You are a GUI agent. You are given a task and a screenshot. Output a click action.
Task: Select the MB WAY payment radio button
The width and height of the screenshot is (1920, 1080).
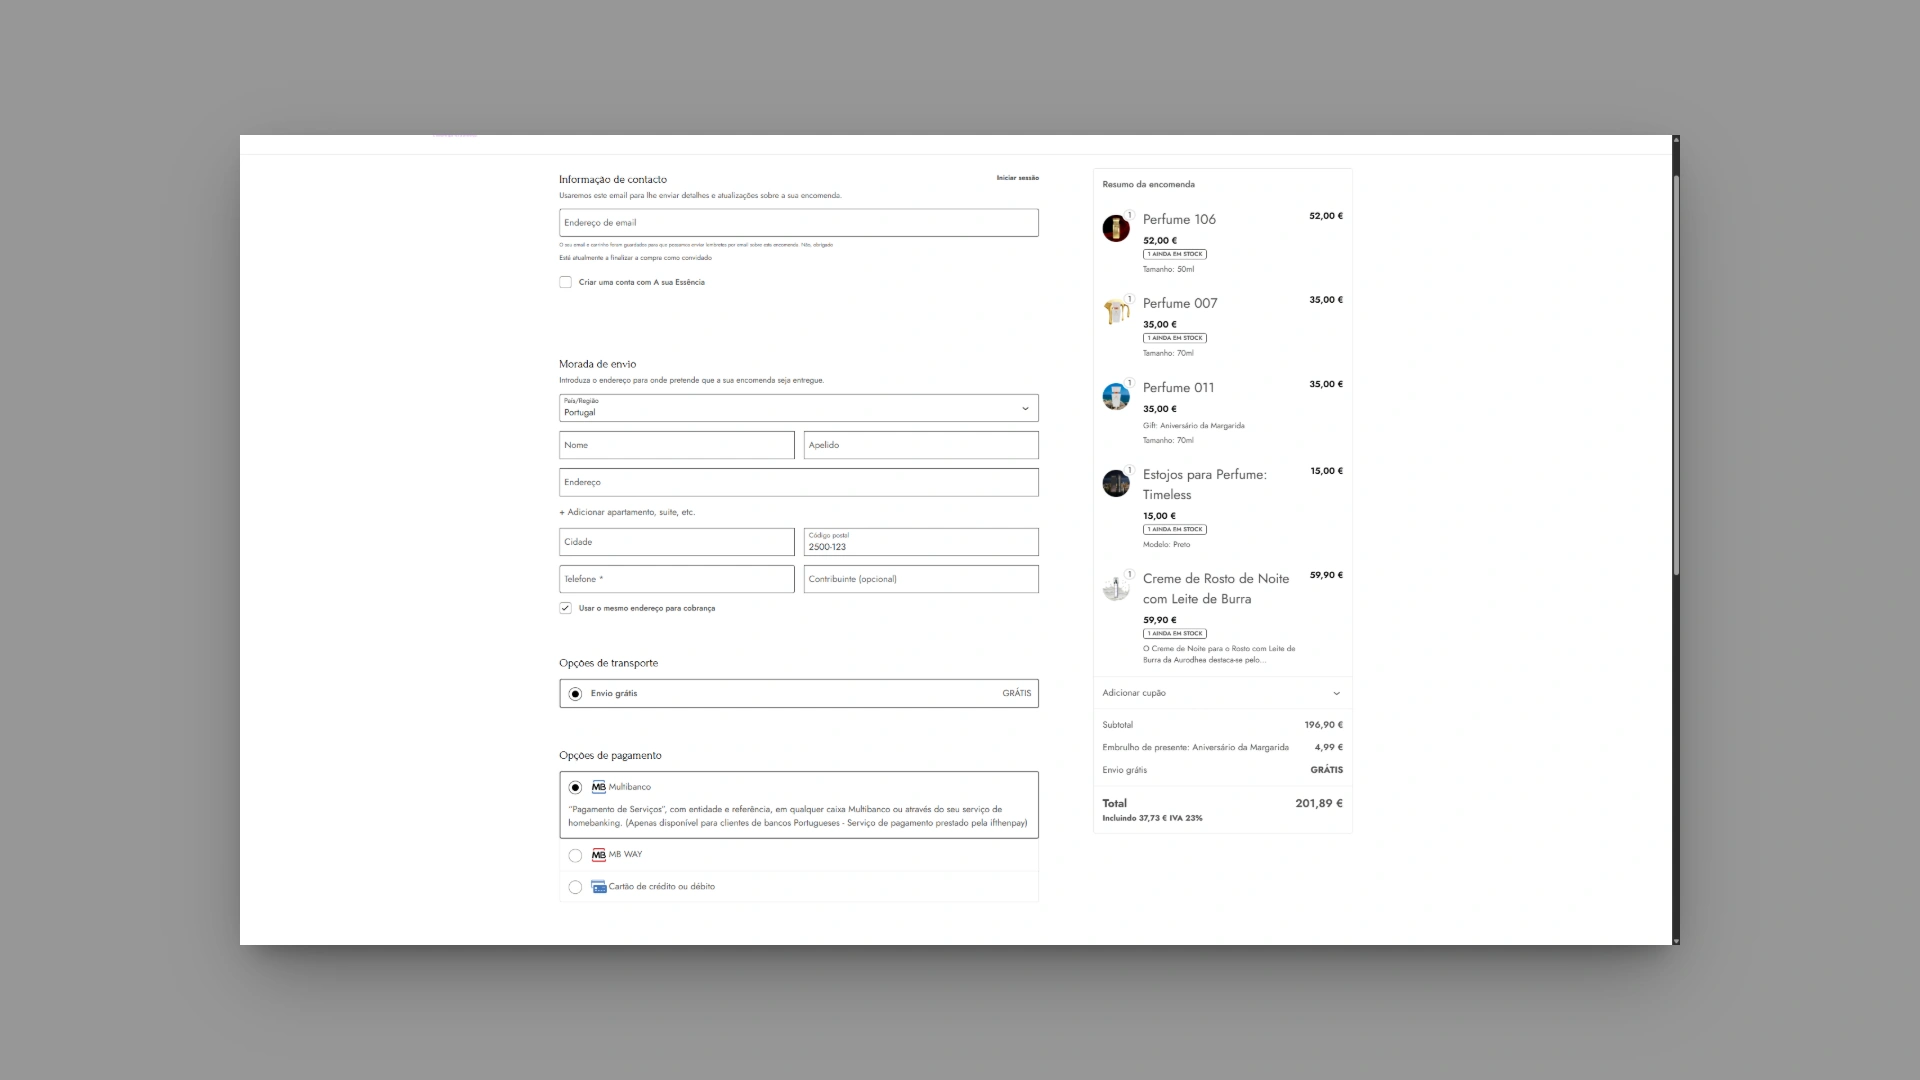coord(575,856)
